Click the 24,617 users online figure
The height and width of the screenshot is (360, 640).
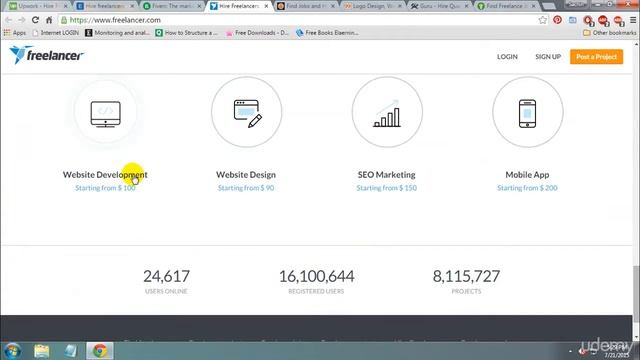166,276
